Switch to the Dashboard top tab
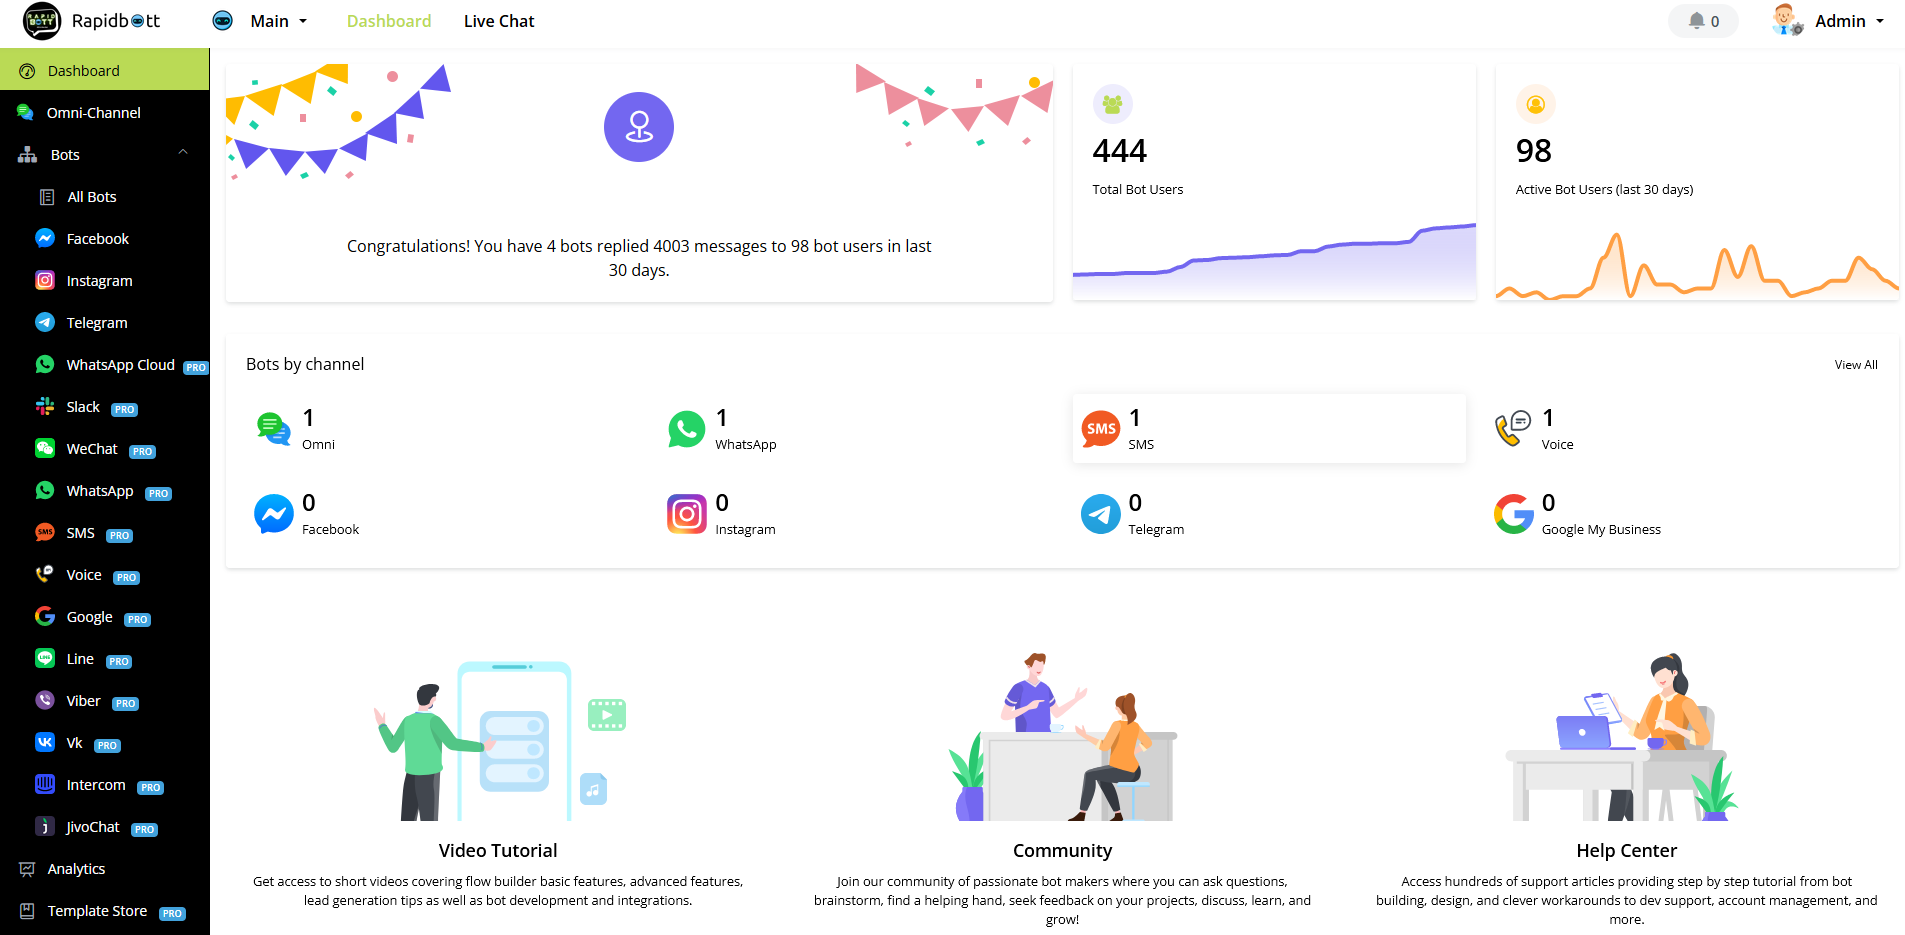Screen dimensions: 1905x935 tap(389, 21)
